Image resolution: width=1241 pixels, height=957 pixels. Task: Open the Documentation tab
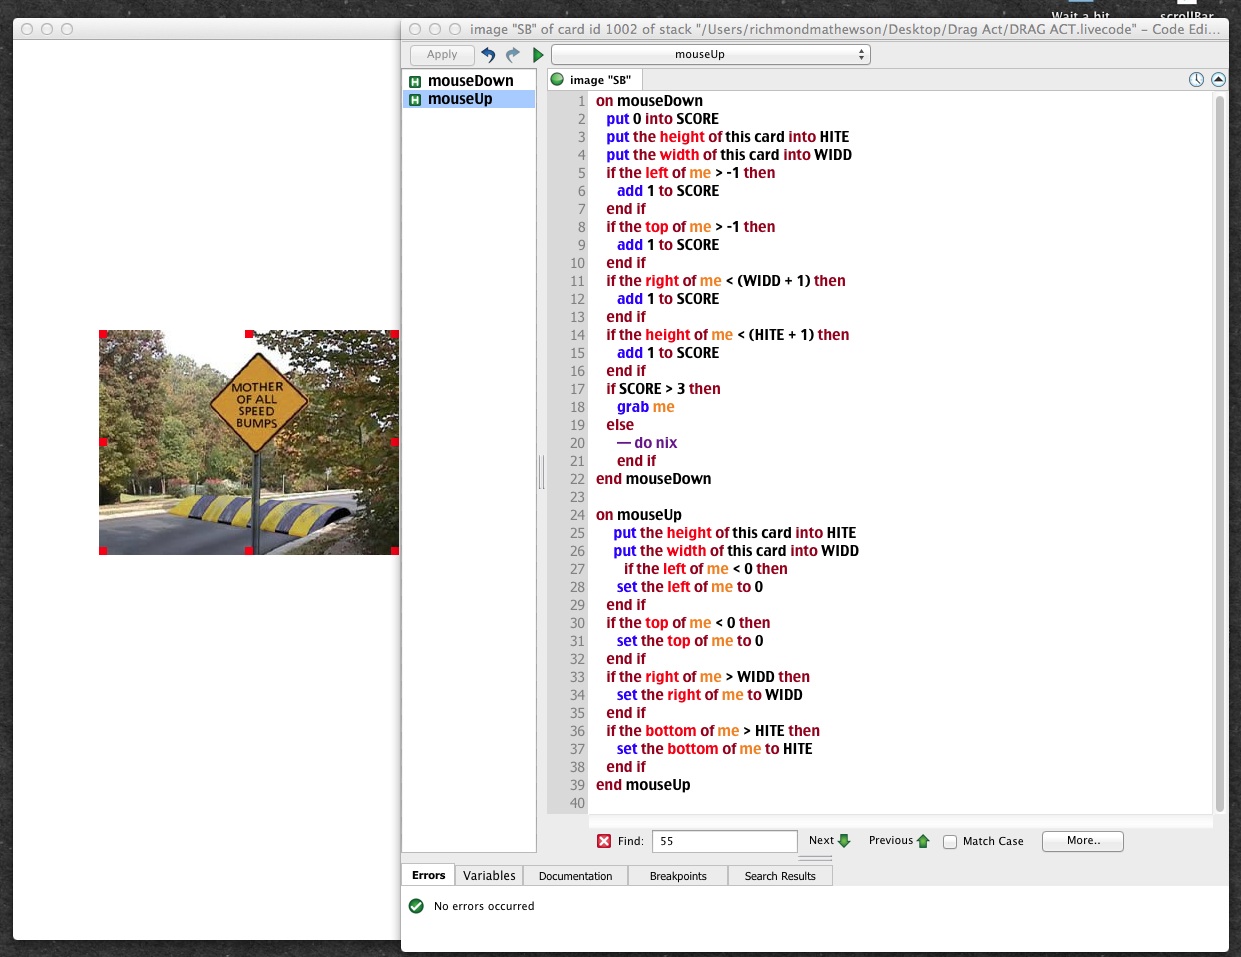575,876
